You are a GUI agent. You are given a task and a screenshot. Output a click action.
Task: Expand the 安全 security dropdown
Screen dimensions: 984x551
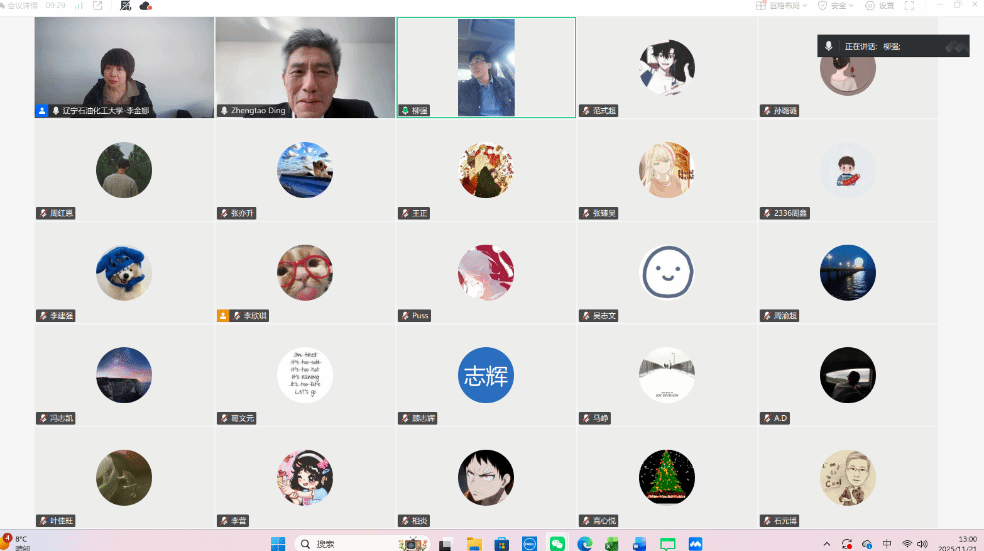click(836, 5)
